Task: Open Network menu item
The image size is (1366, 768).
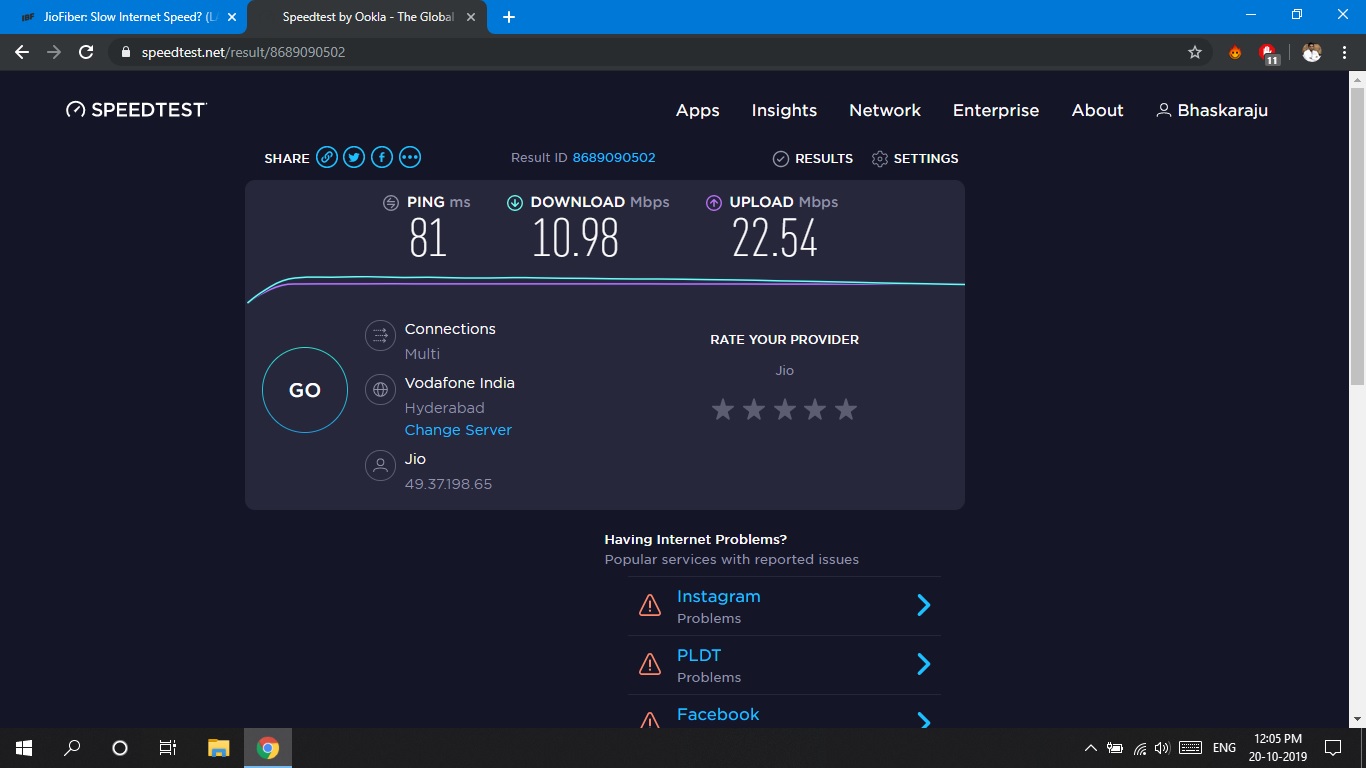Action: [x=885, y=110]
